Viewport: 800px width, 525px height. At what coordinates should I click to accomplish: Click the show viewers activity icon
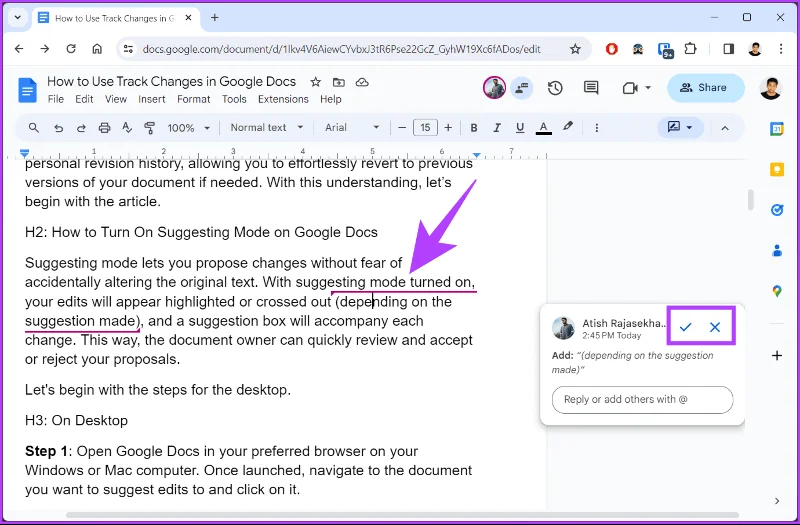[521, 88]
